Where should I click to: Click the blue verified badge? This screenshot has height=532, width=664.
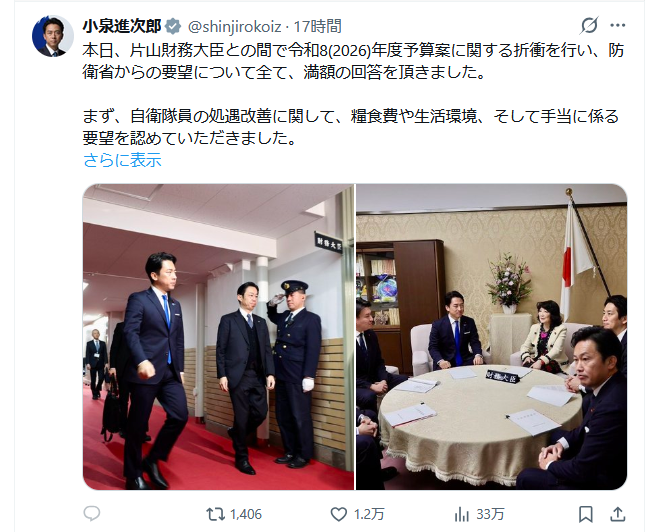click(173, 26)
